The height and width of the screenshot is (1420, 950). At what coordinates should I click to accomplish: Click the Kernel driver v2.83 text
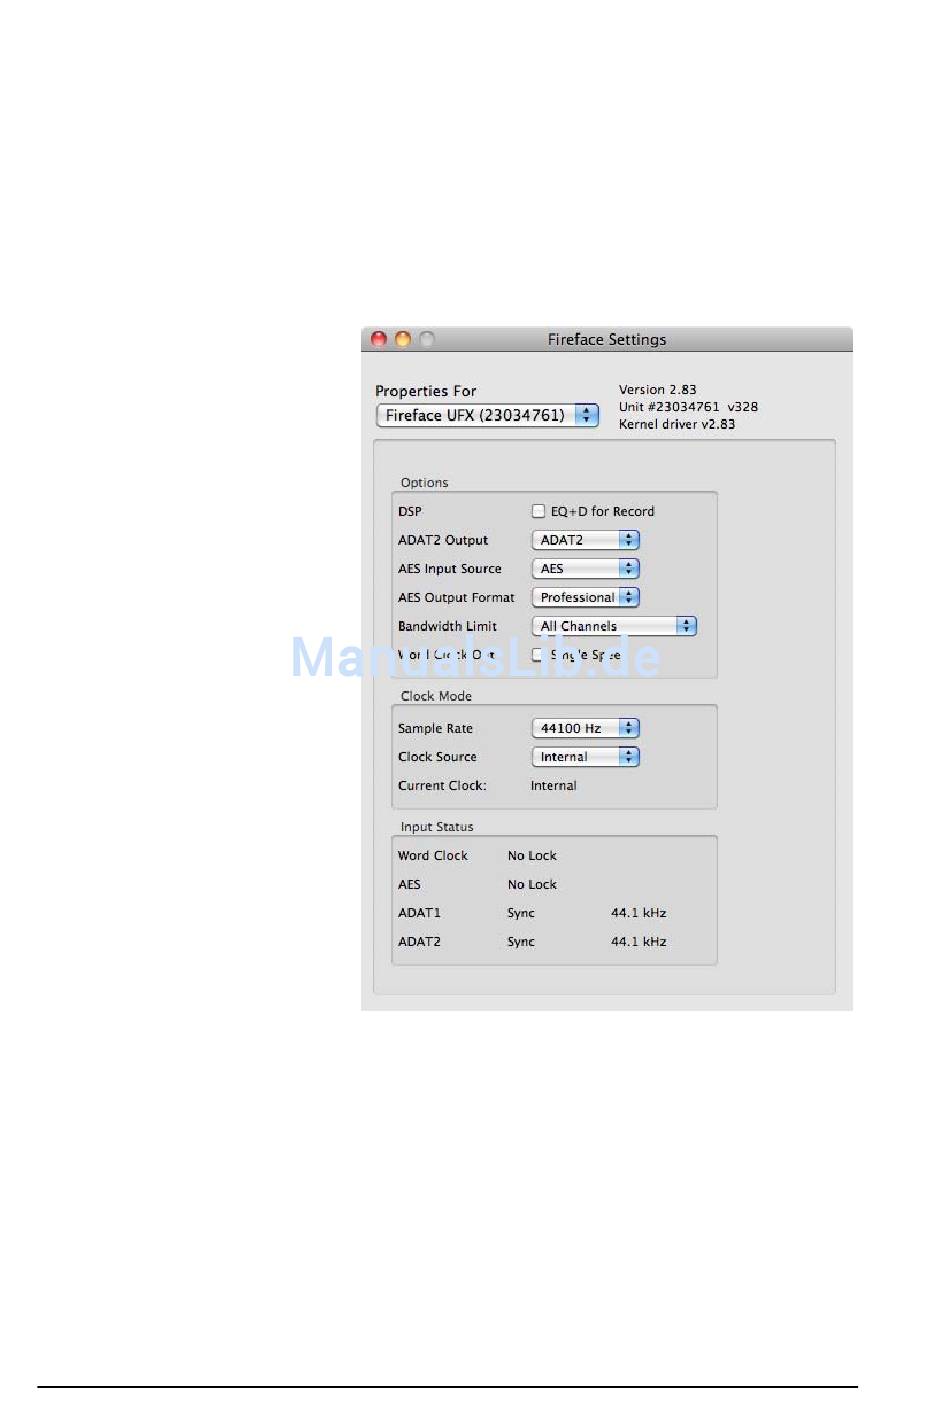coord(676,424)
